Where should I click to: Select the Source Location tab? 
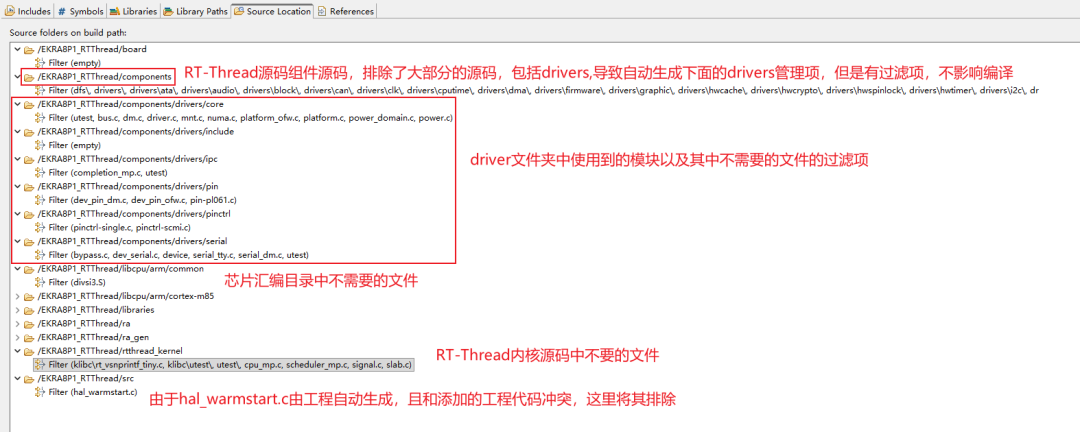(272, 11)
